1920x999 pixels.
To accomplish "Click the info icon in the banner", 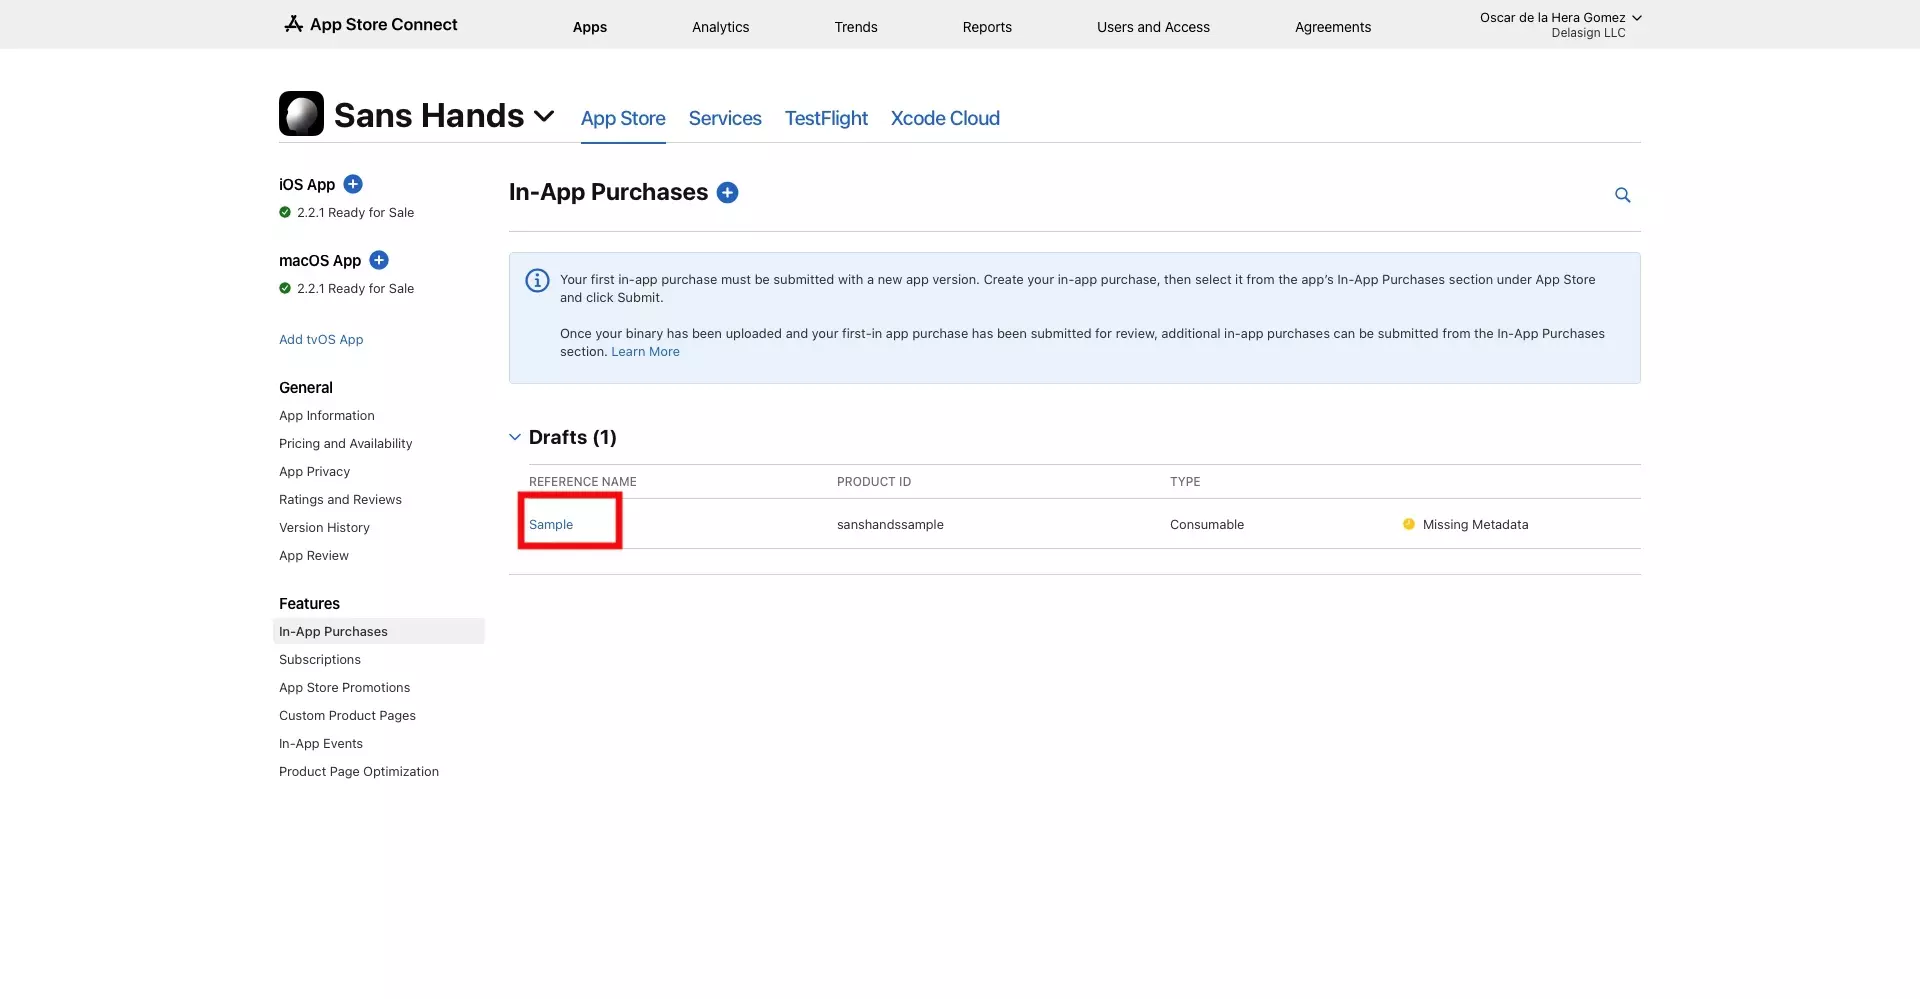I will tap(536, 280).
